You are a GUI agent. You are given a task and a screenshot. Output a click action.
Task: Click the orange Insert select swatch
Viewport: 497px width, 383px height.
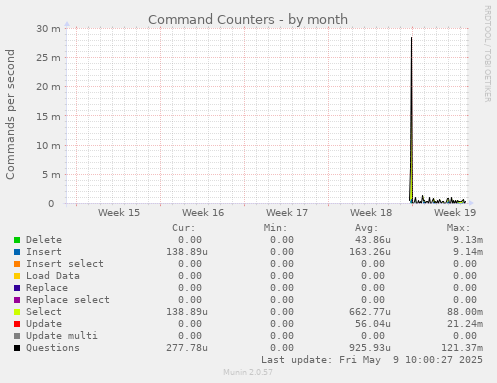tap(17, 264)
